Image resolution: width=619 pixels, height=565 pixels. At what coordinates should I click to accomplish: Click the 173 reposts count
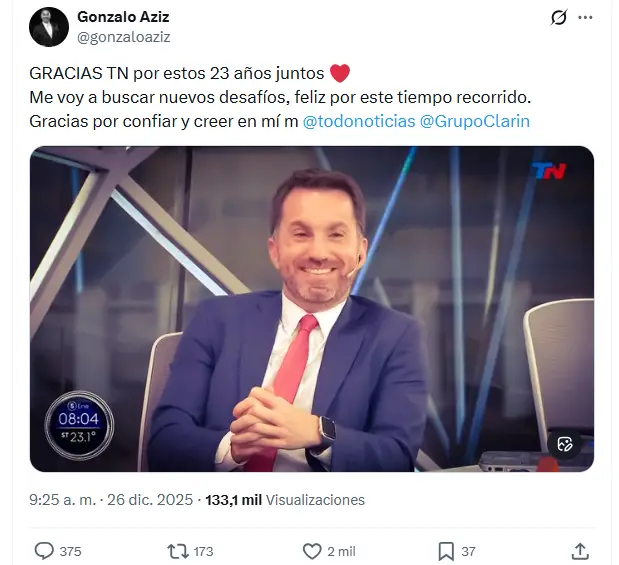(x=203, y=552)
